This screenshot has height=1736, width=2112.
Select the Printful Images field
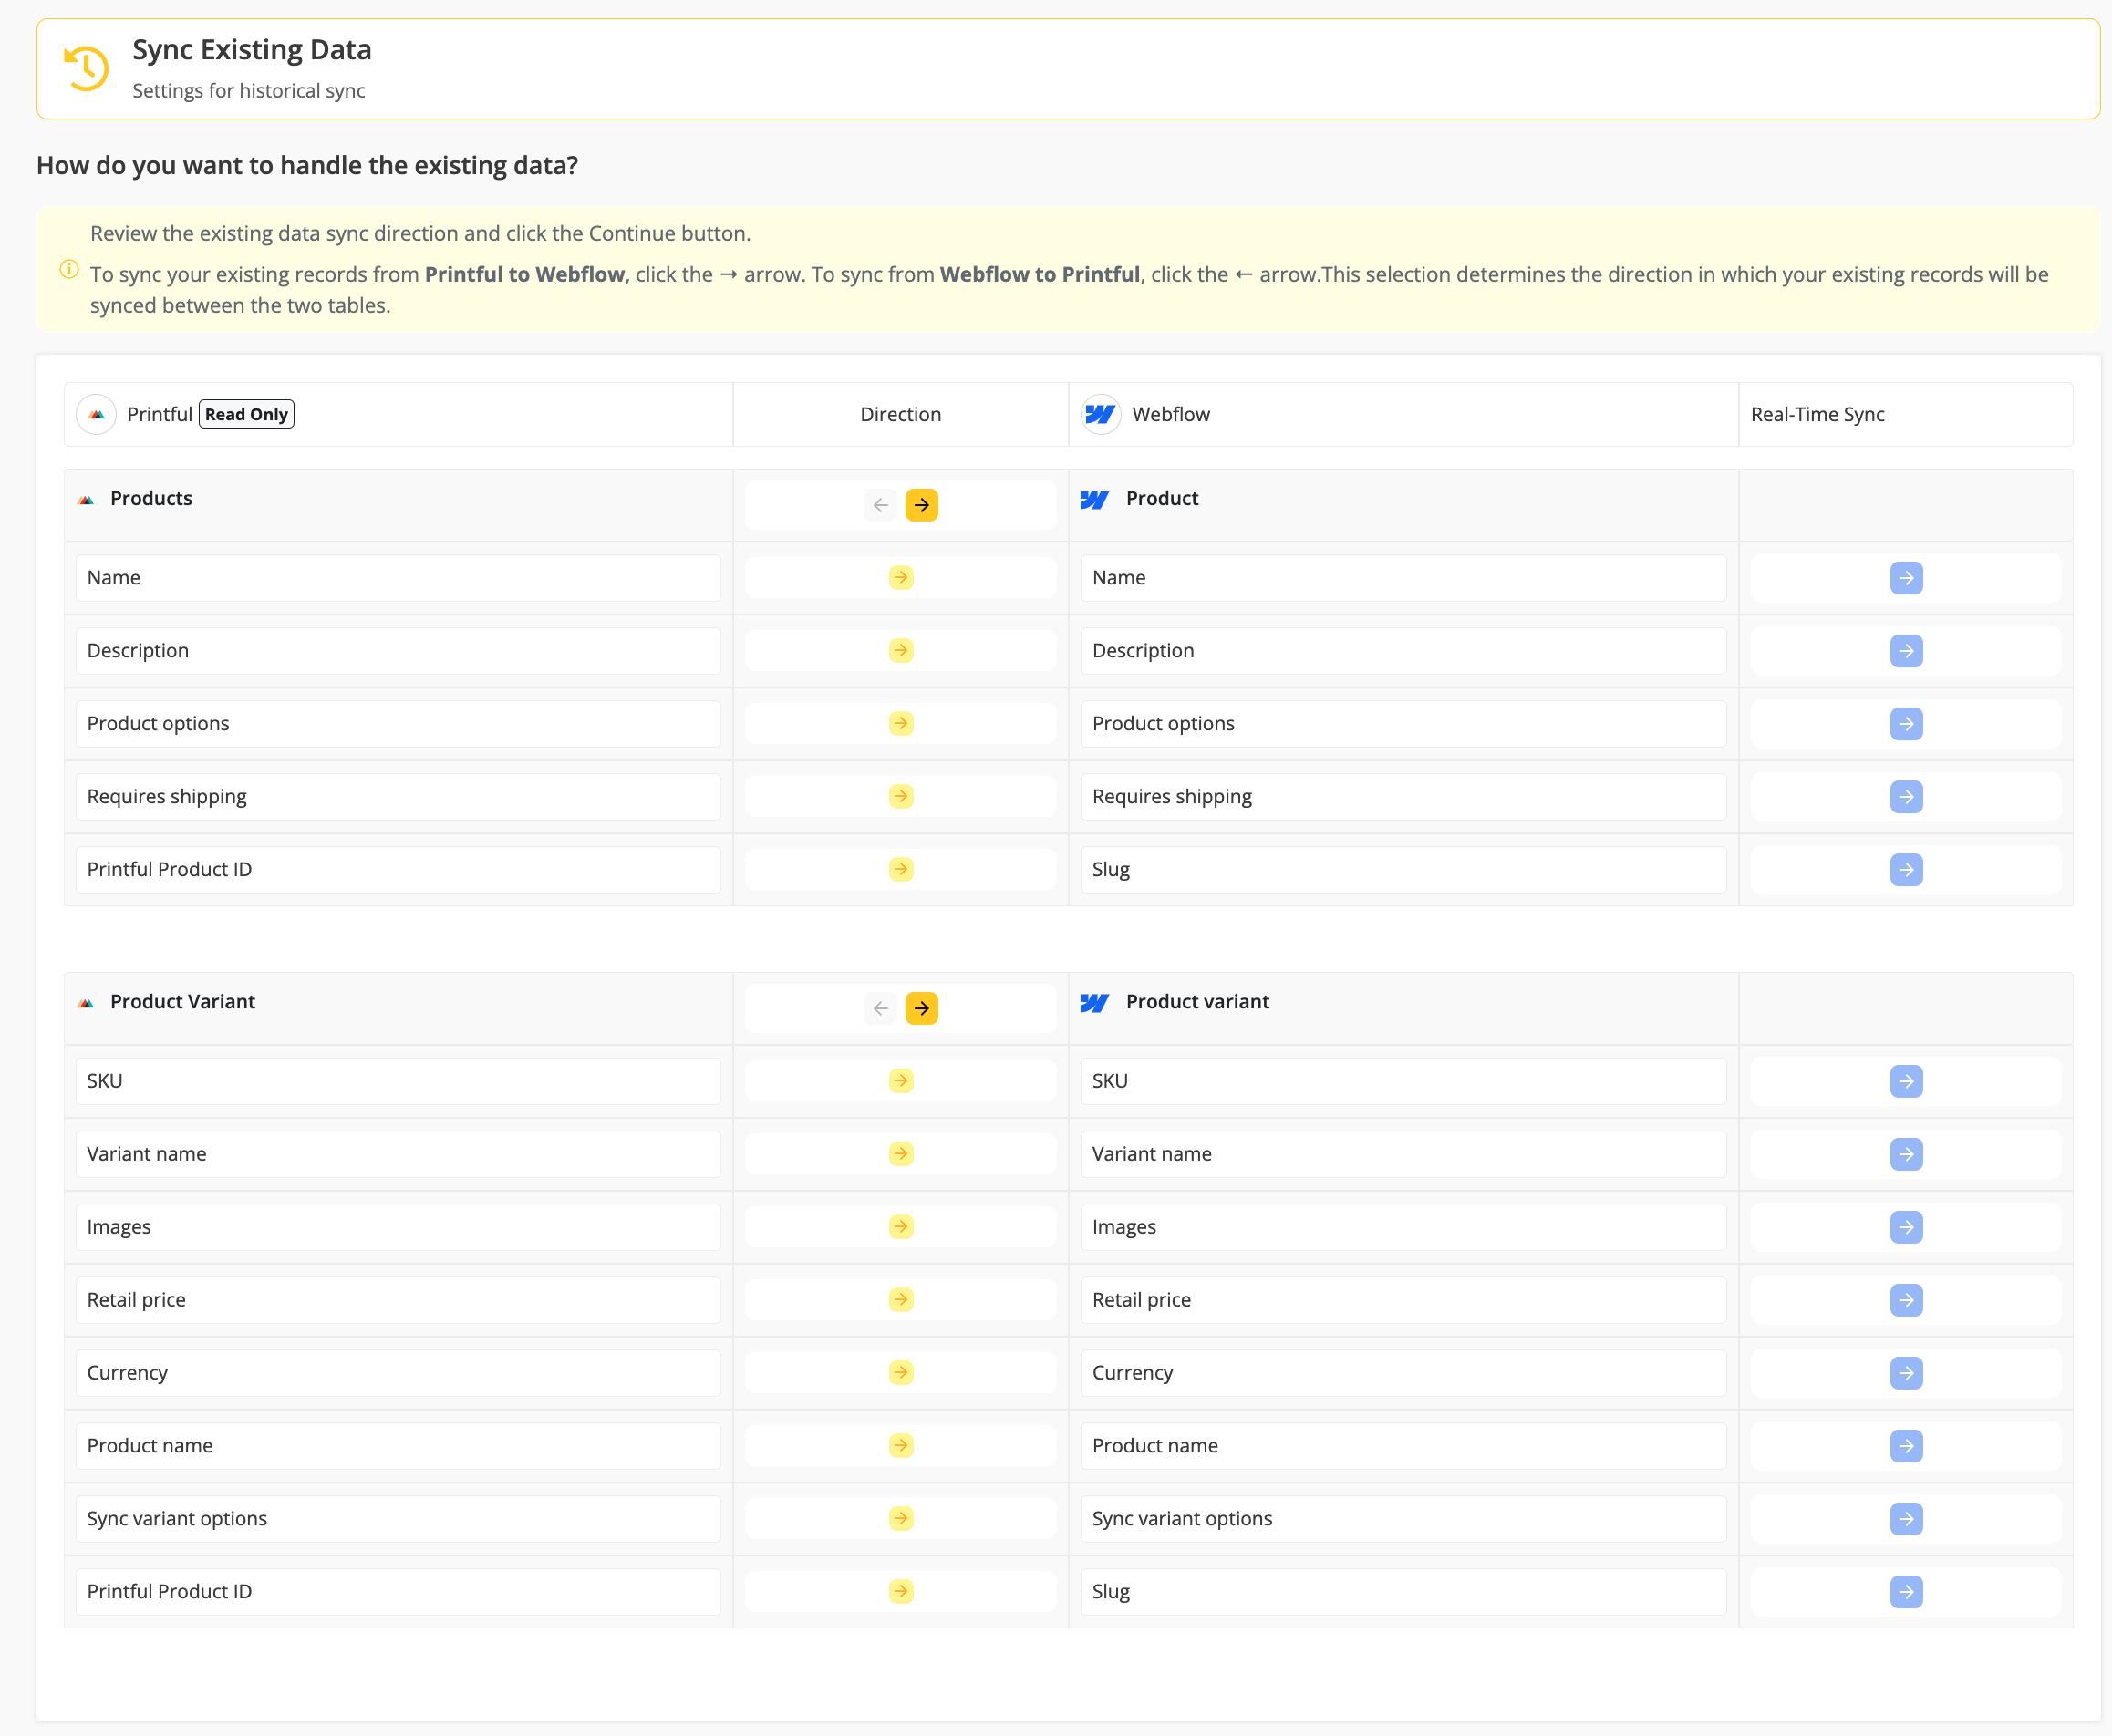click(x=398, y=1227)
